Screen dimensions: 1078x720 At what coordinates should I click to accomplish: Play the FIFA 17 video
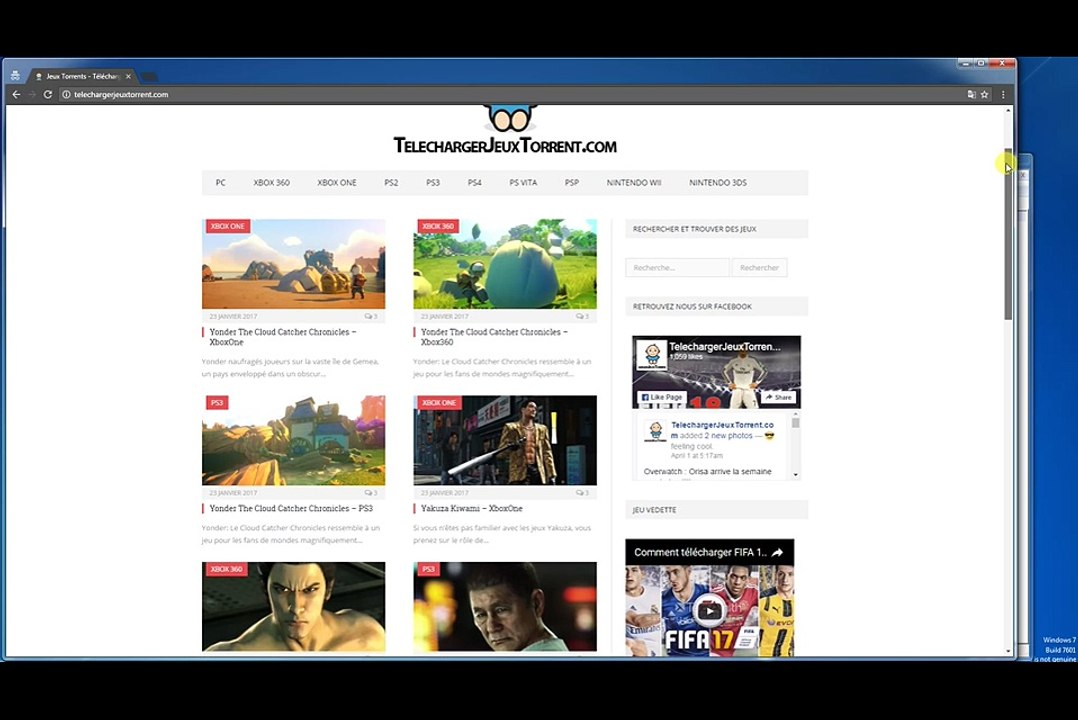(x=710, y=610)
